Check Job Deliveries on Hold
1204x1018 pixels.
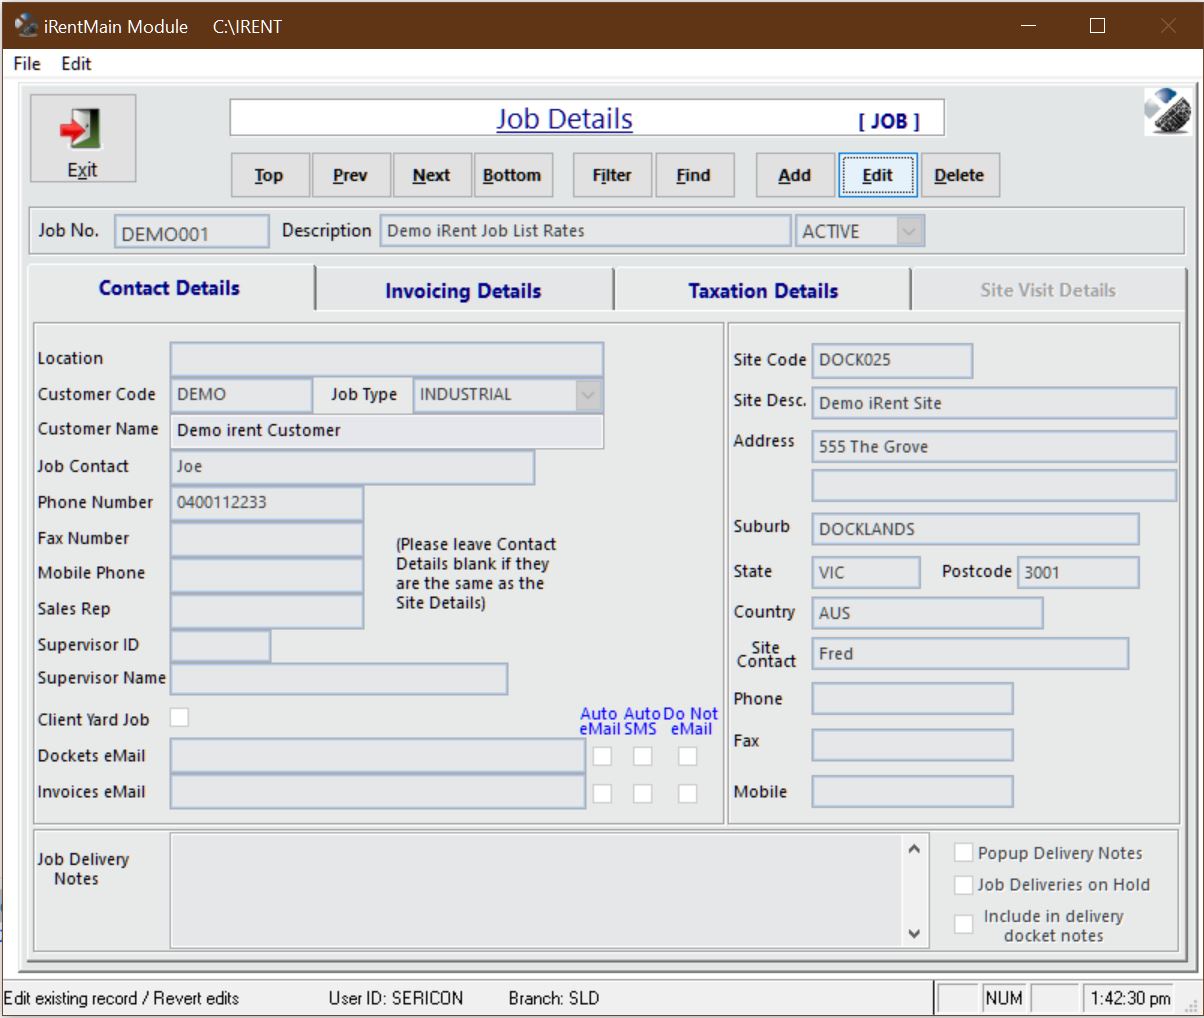(963, 884)
